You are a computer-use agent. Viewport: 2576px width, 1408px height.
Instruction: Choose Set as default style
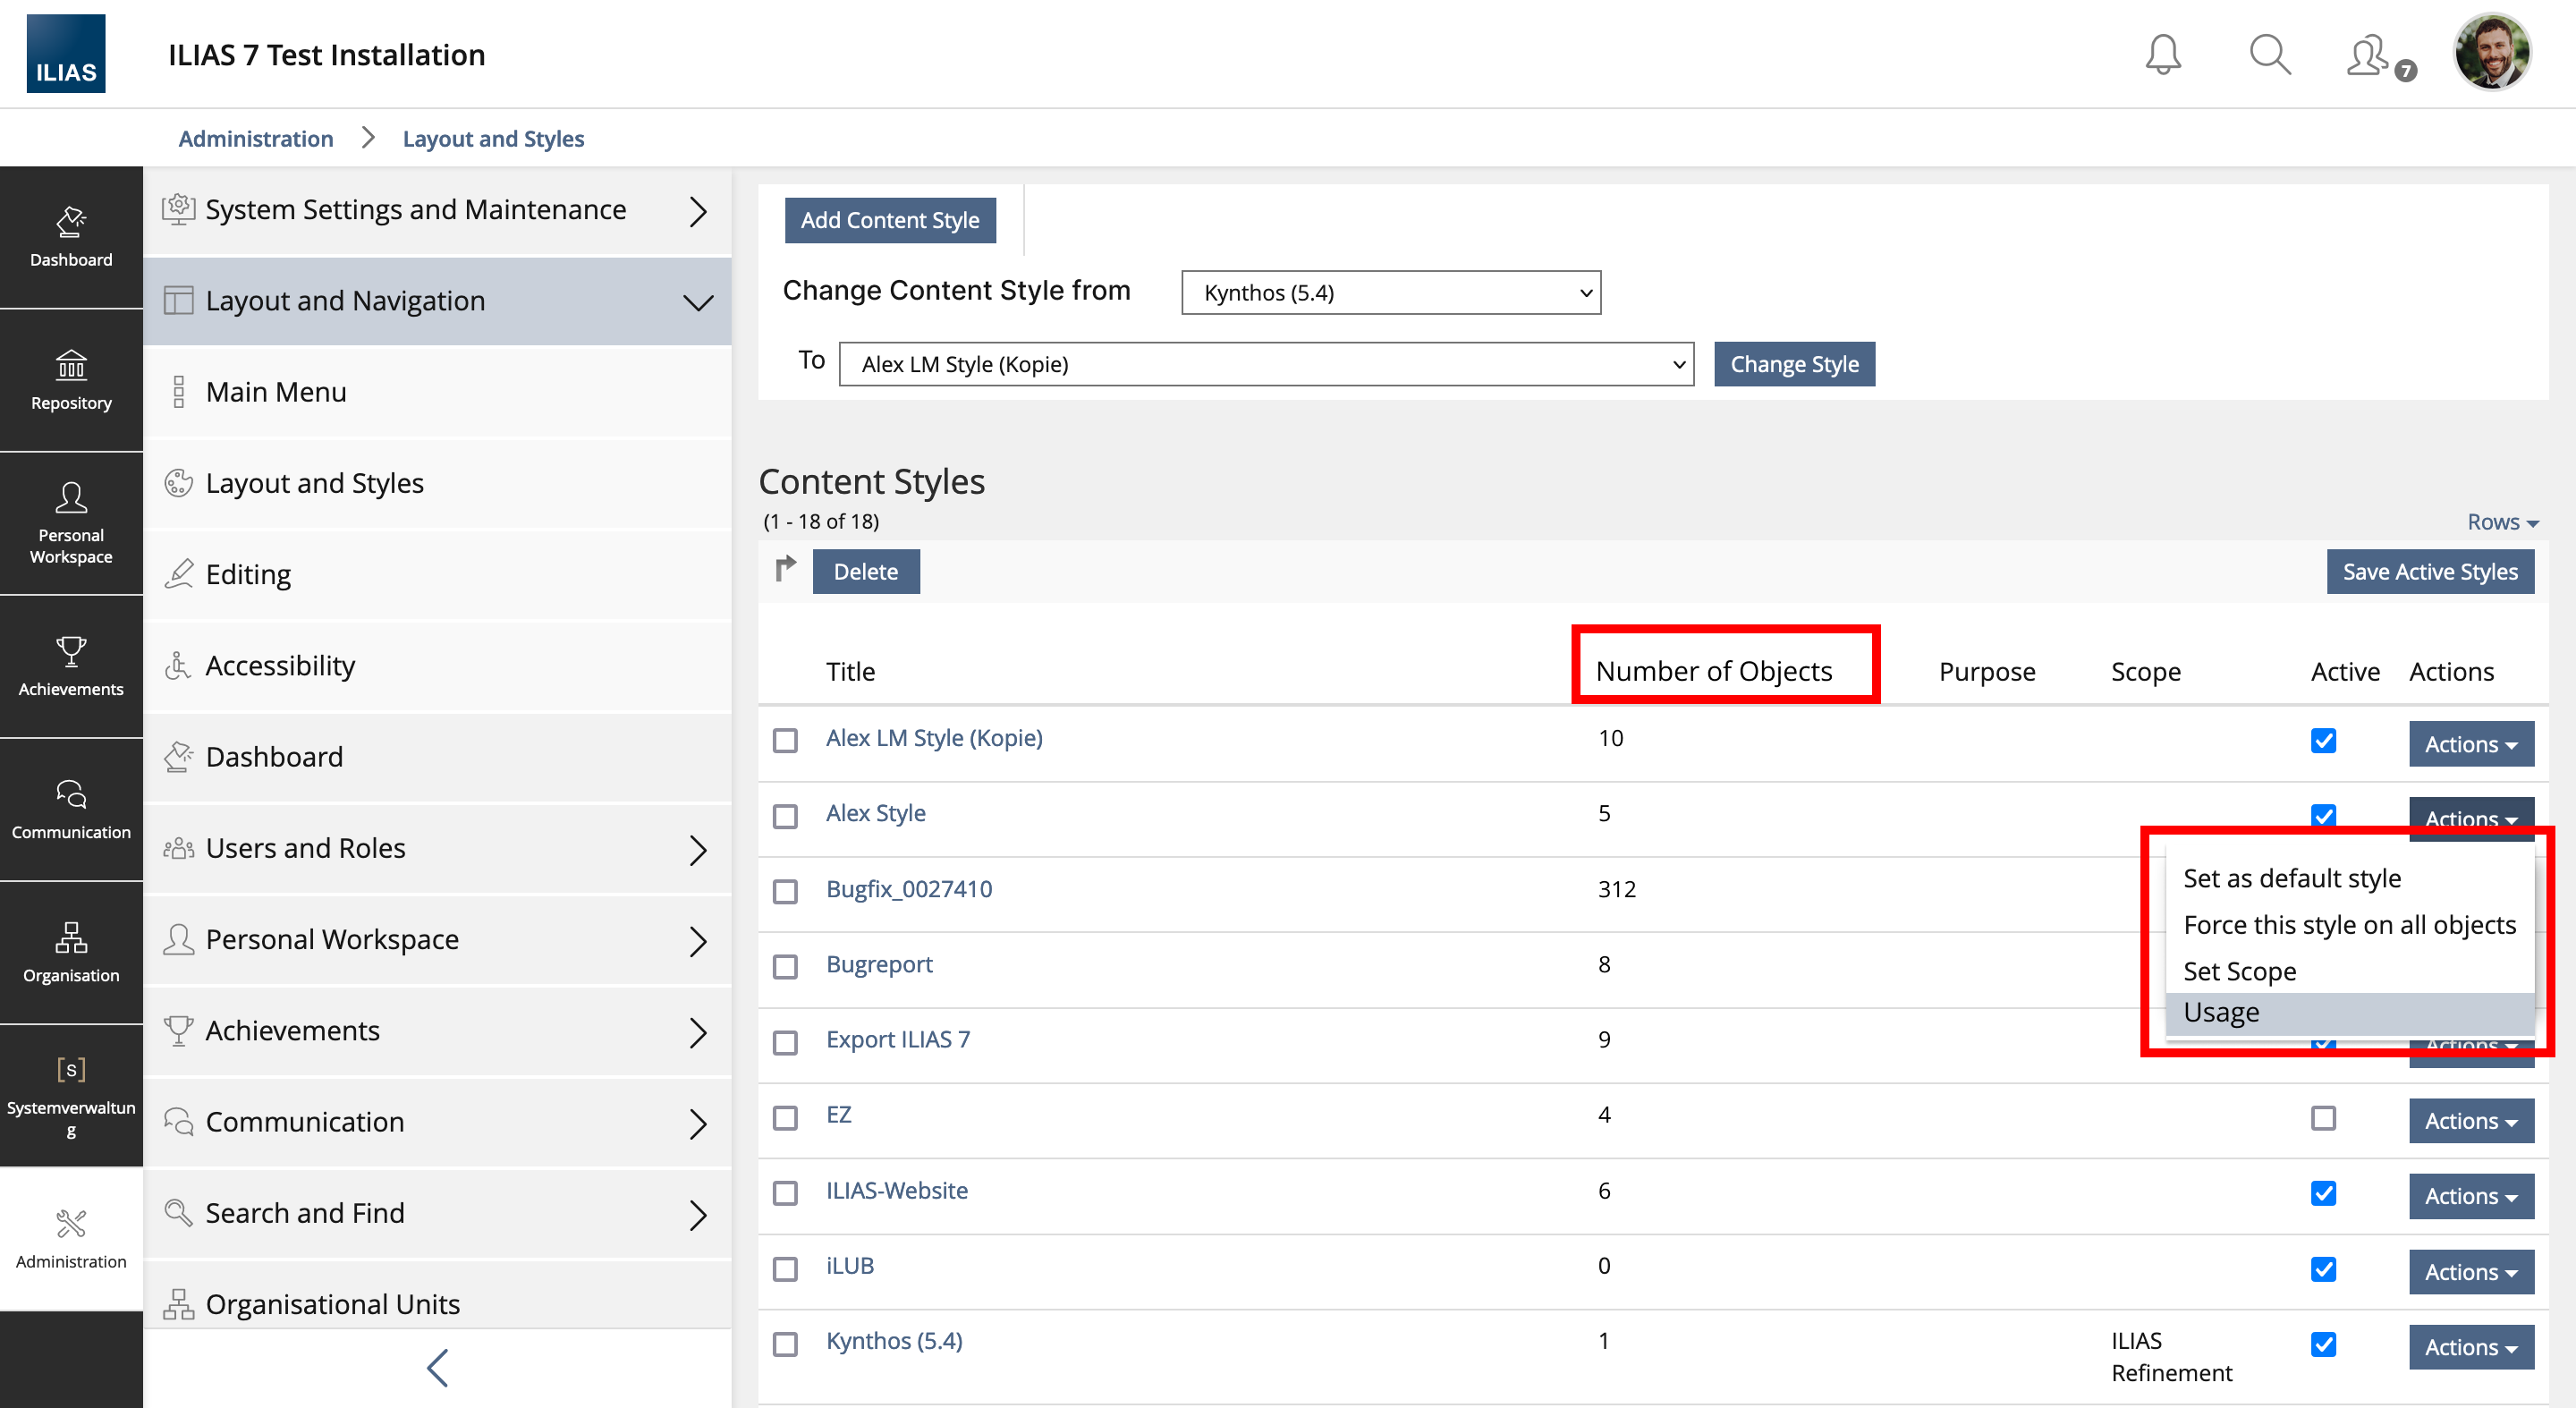click(x=2291, y=878)
